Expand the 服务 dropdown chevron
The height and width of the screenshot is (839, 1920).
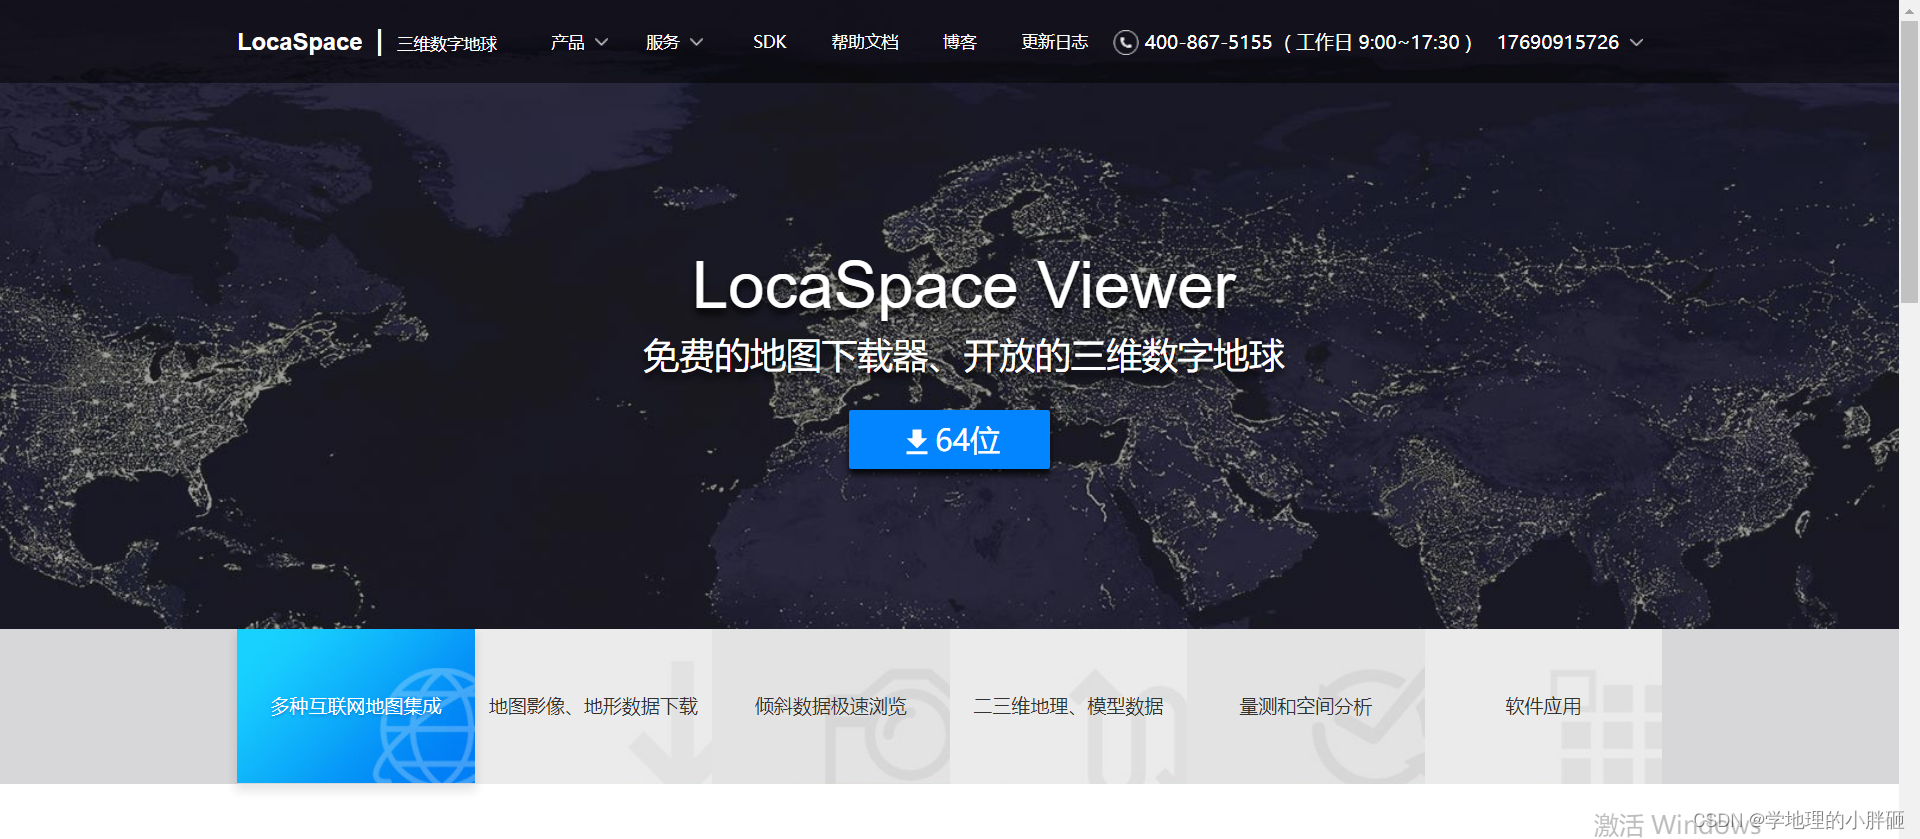[697, 42]
